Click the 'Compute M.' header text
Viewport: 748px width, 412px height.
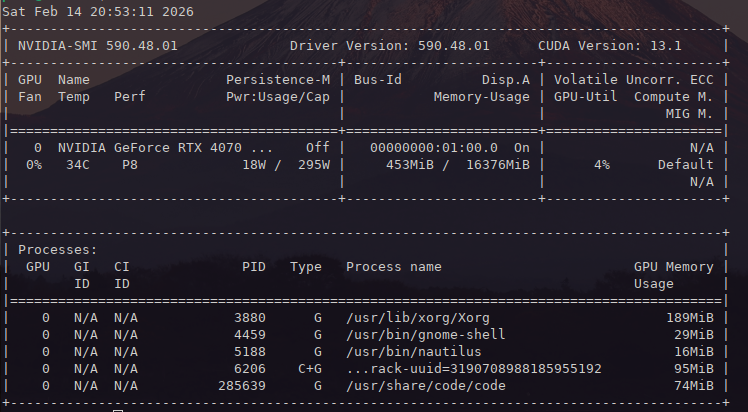[x=674, y=97]
